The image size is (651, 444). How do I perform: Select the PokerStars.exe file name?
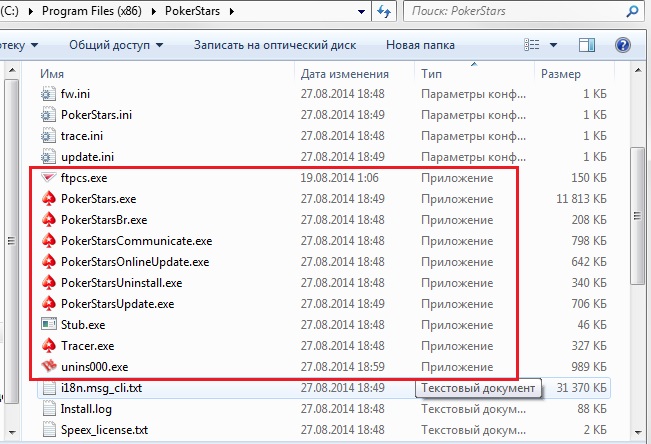98,199
